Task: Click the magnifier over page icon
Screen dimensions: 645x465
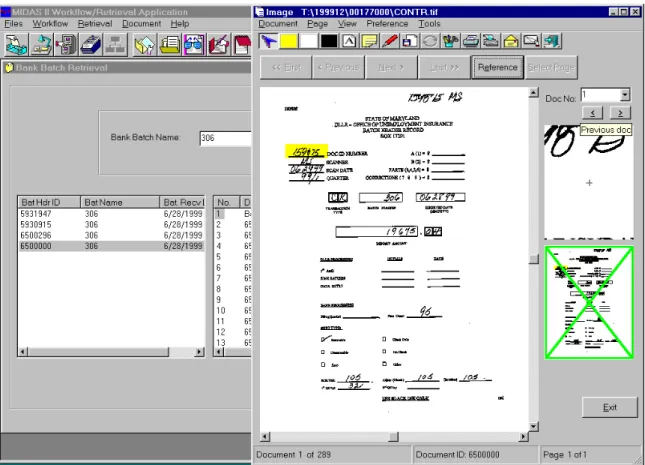Action: coord(531,41)
